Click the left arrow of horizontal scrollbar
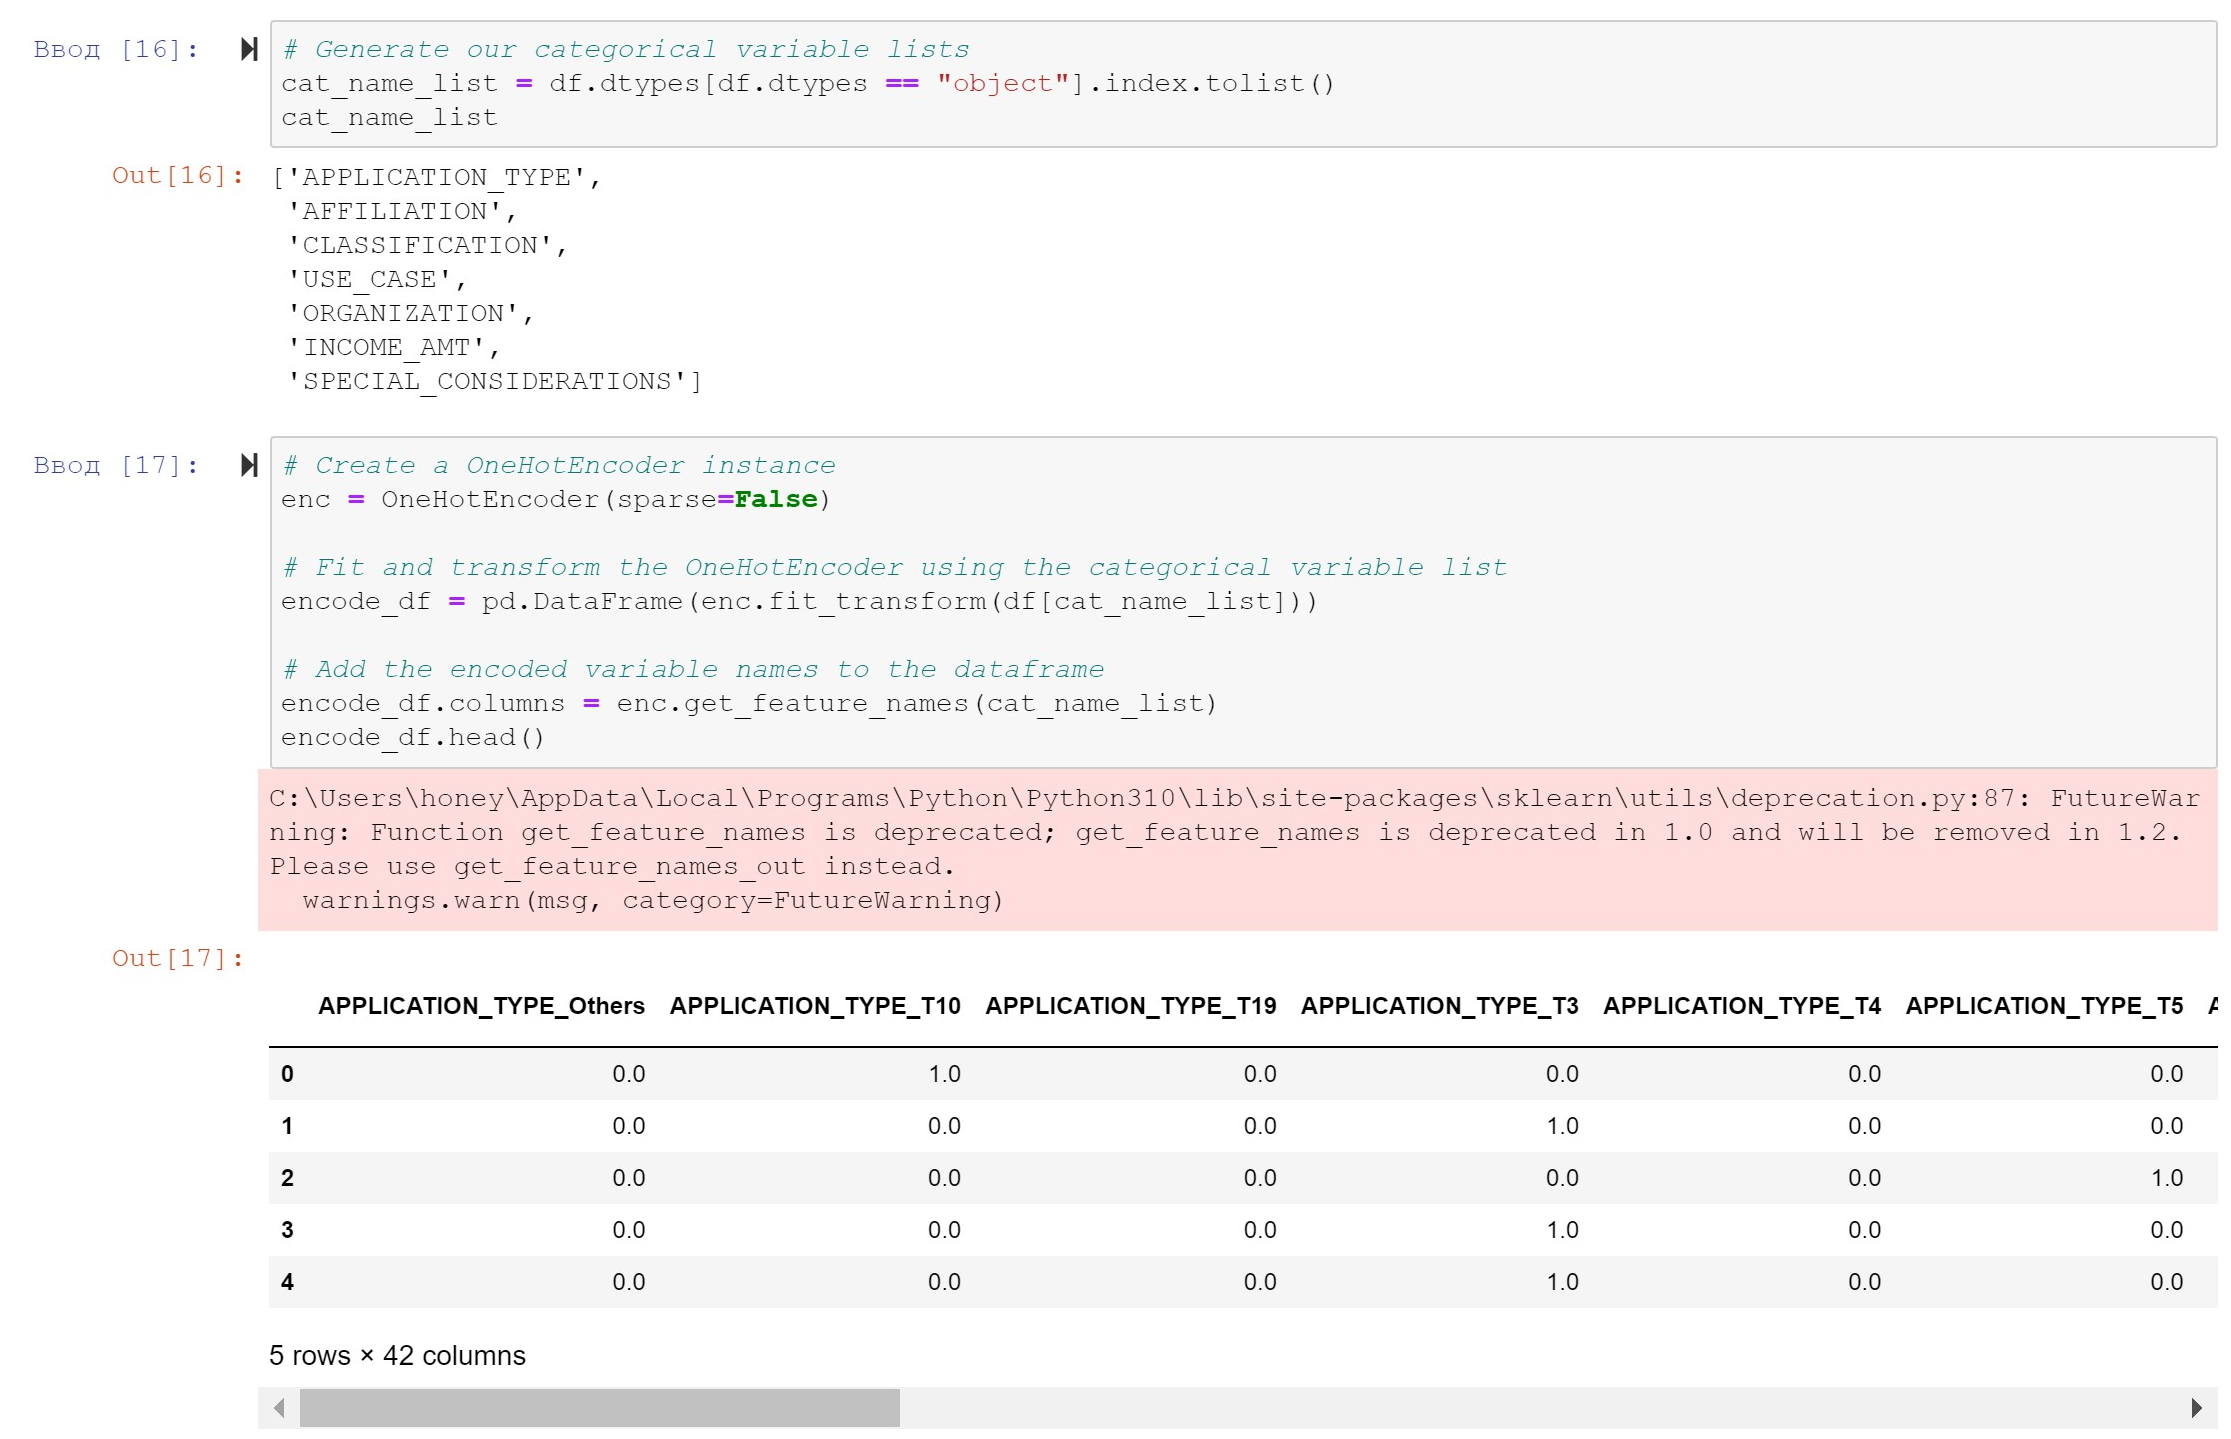Image resolution: width=2231 pixels, height=1439 pixels. [279, 1408]
